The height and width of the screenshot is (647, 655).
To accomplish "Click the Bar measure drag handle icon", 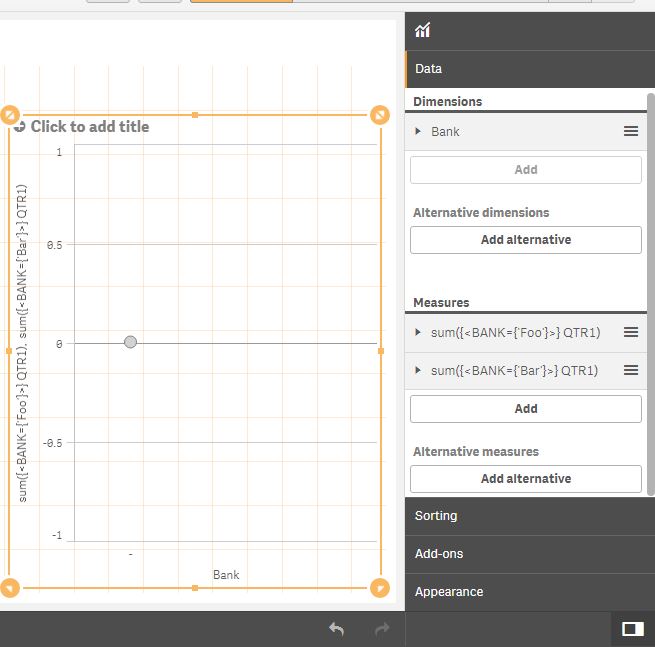I will (x=631, y=370).
